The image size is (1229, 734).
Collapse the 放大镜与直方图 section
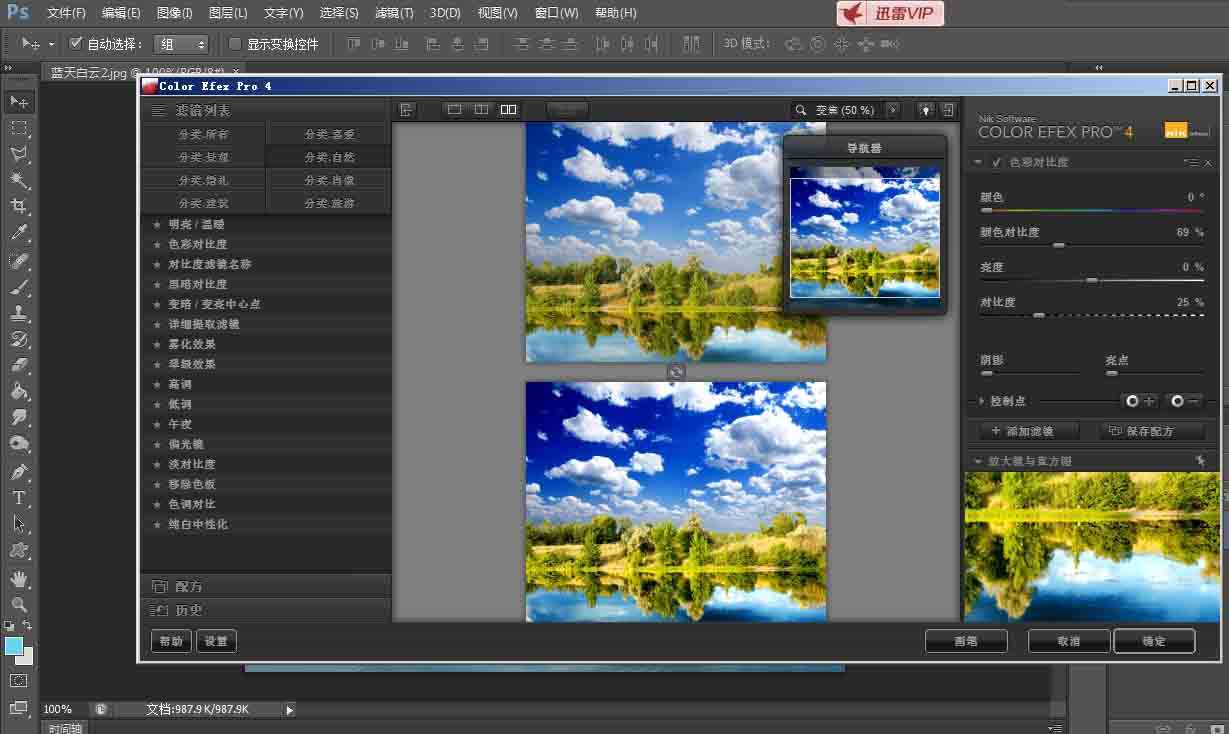977,461
